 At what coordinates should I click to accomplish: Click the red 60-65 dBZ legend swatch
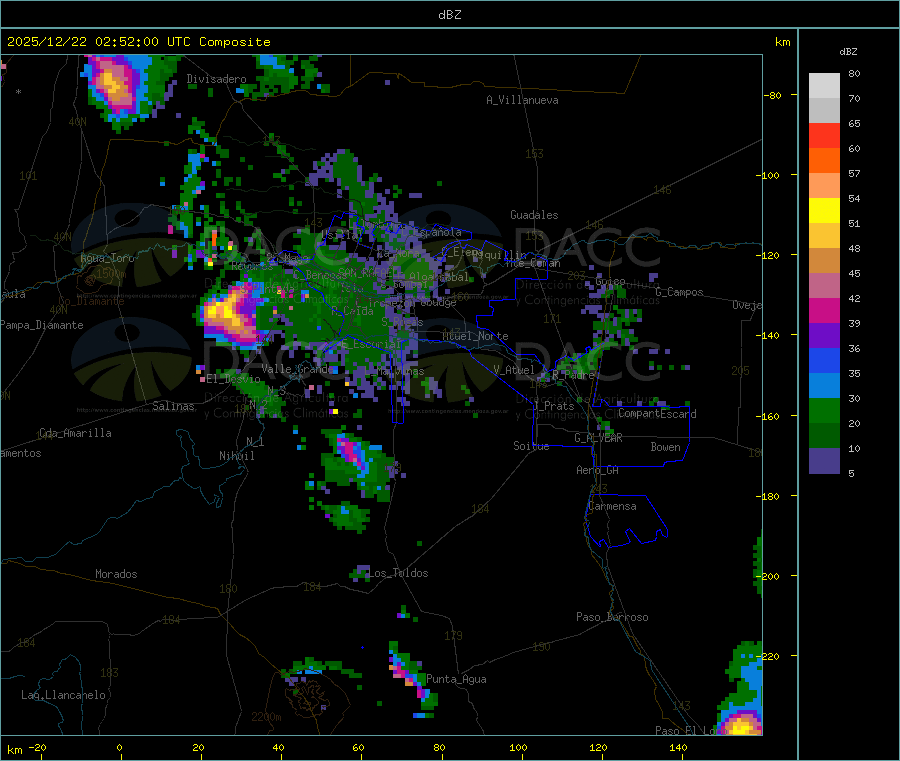(x=824, y=135)
